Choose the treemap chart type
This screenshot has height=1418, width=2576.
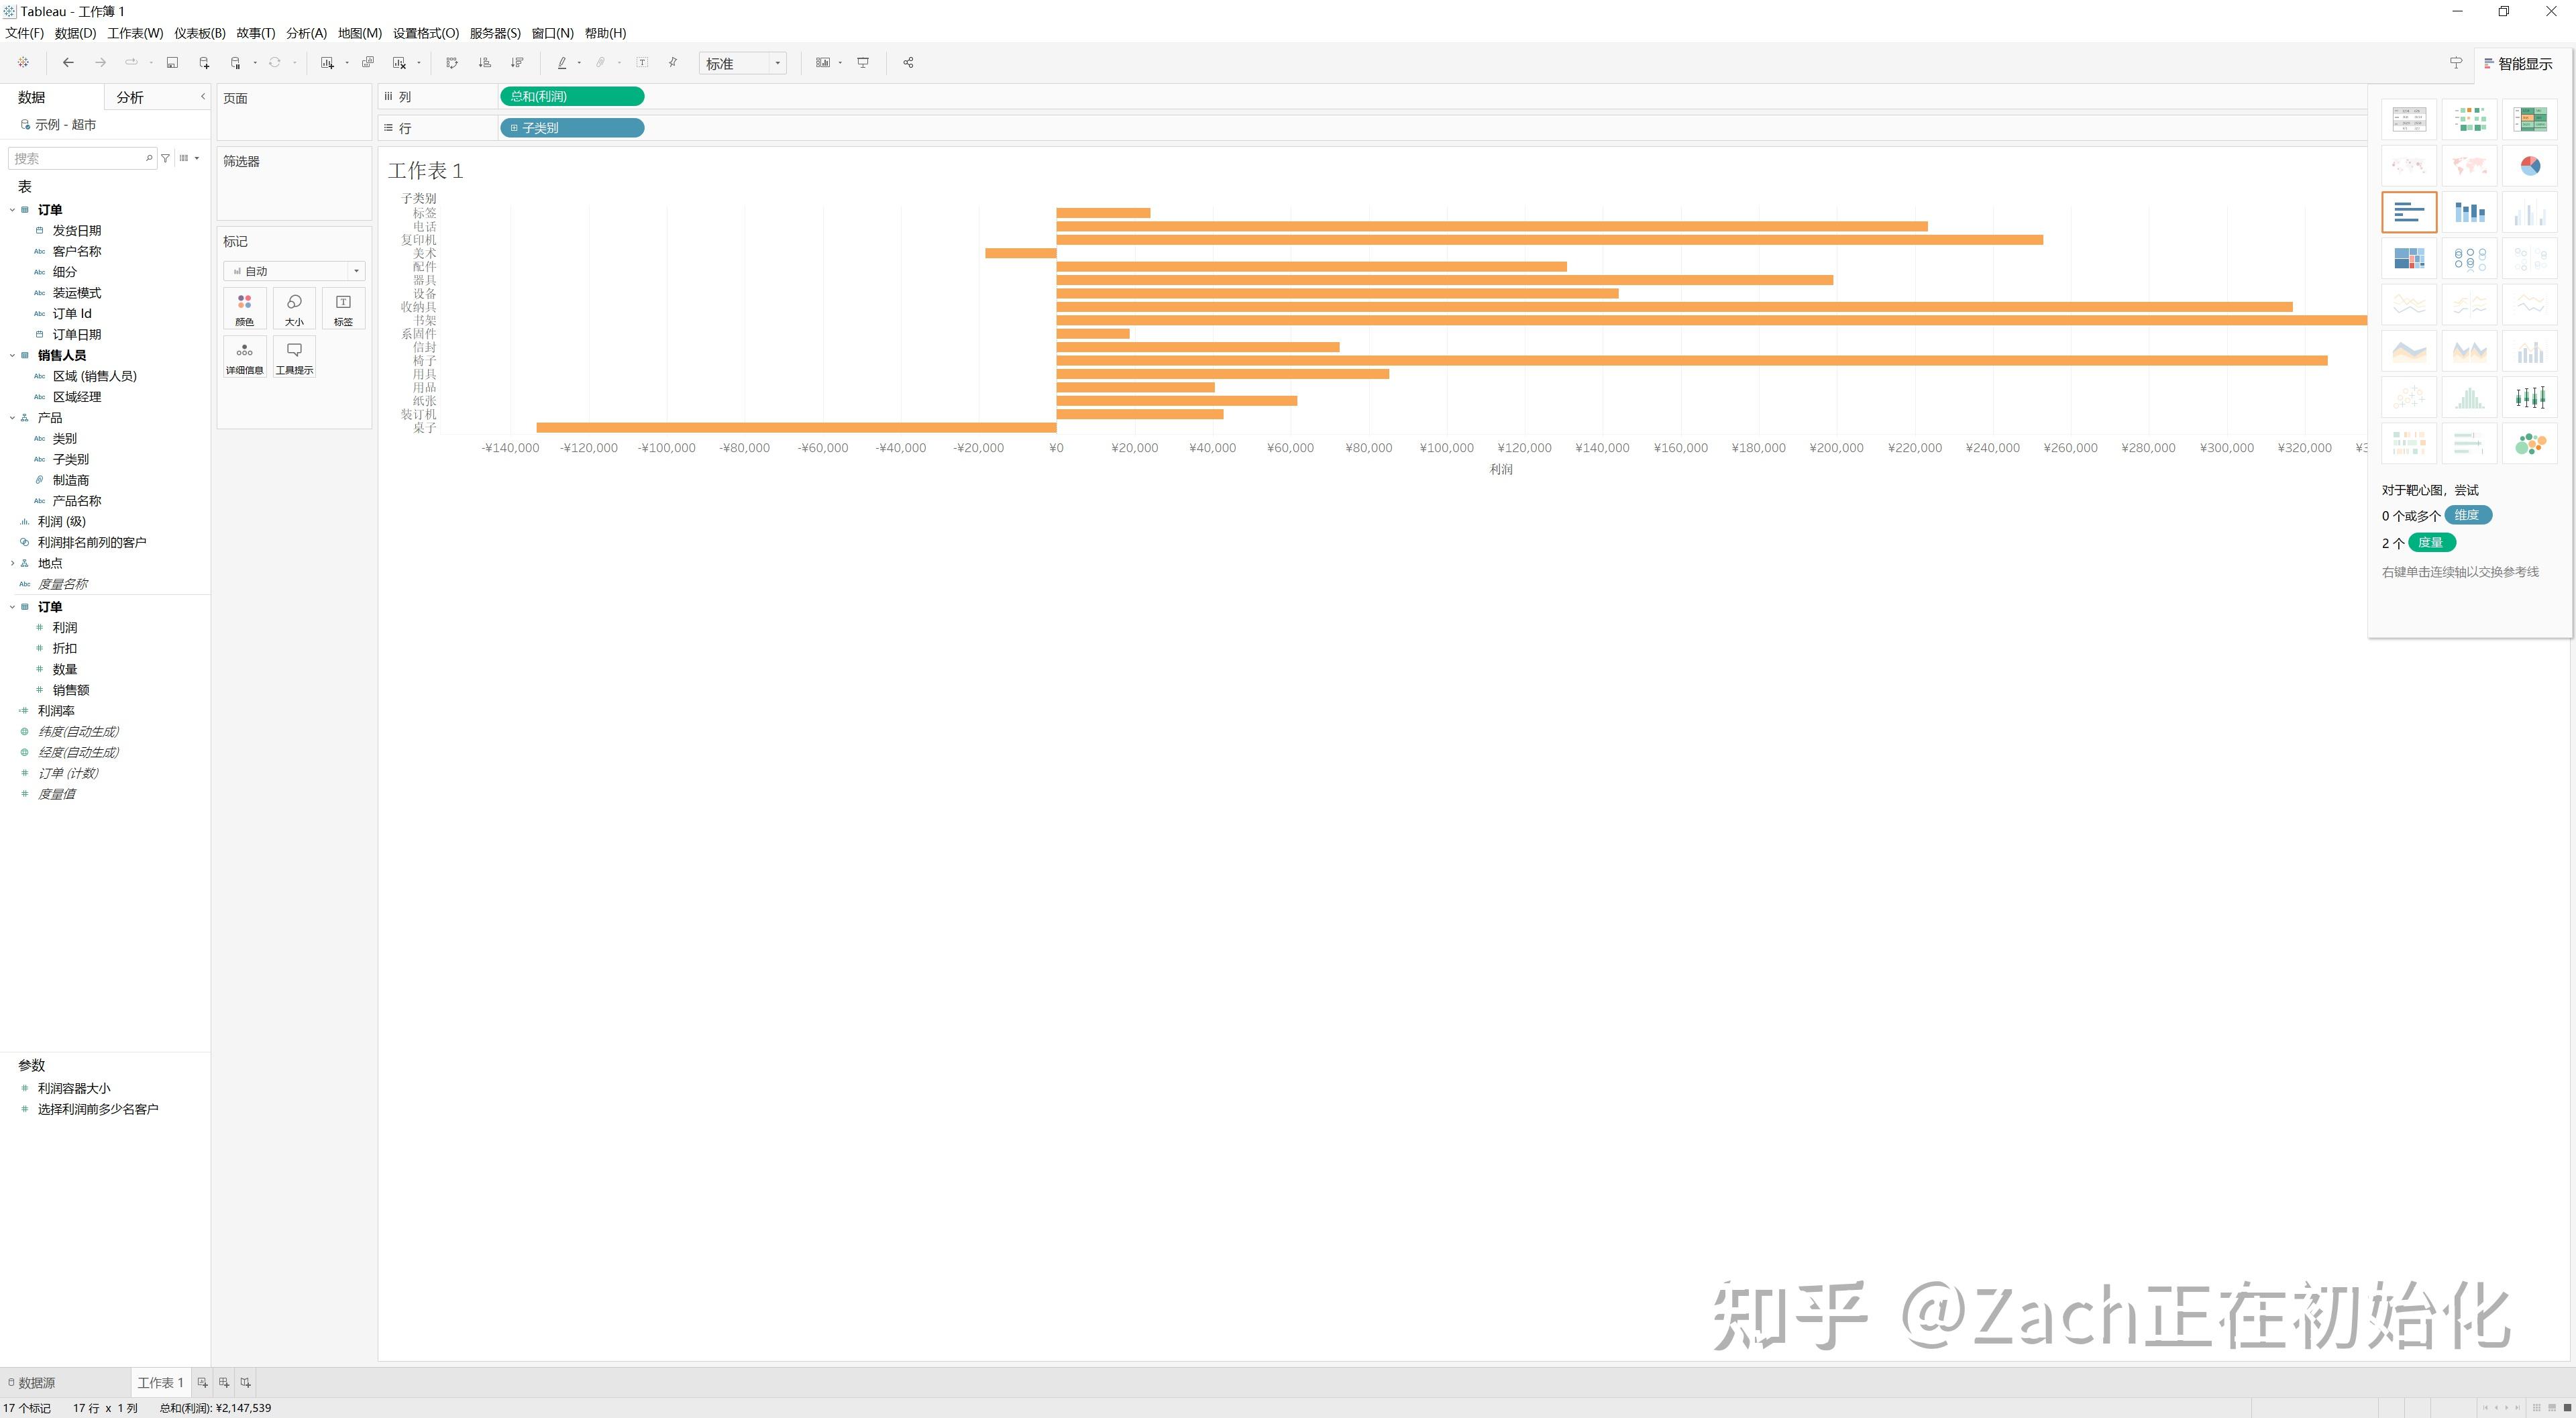coord(2409,258)
